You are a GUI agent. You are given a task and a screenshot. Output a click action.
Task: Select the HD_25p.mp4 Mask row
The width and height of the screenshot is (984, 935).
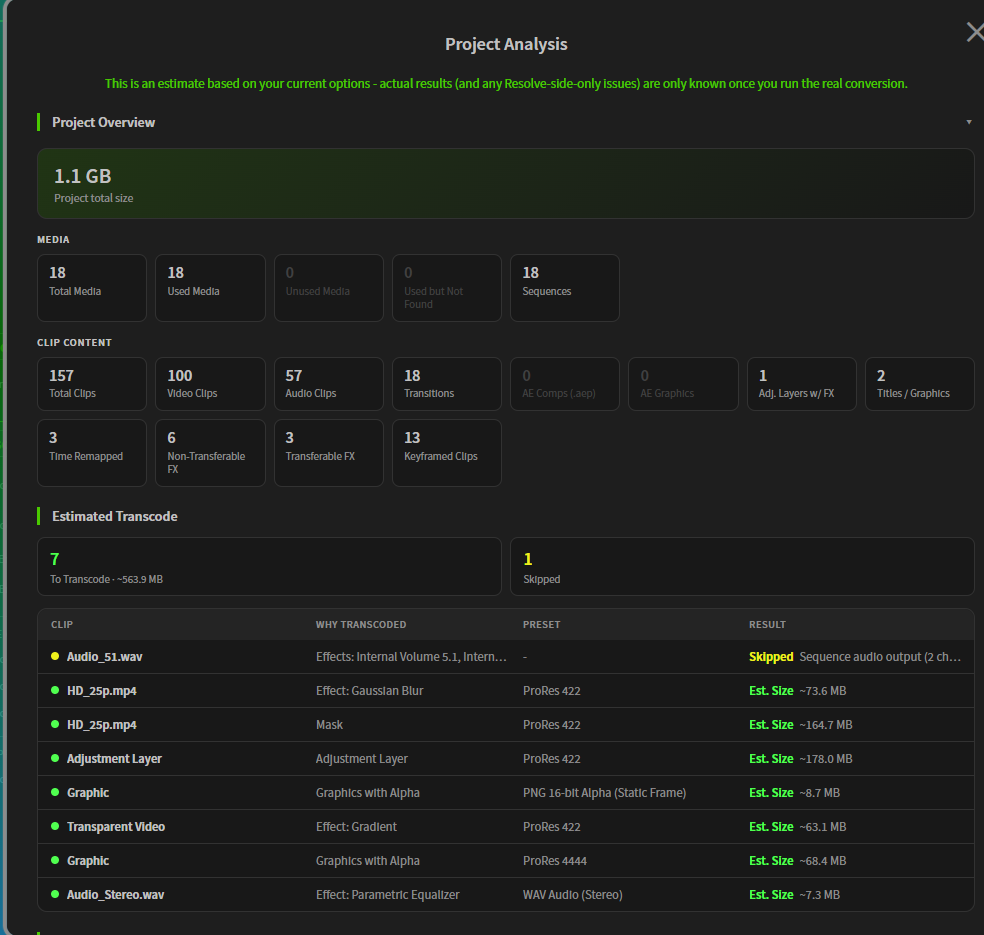tap(505, 725)
